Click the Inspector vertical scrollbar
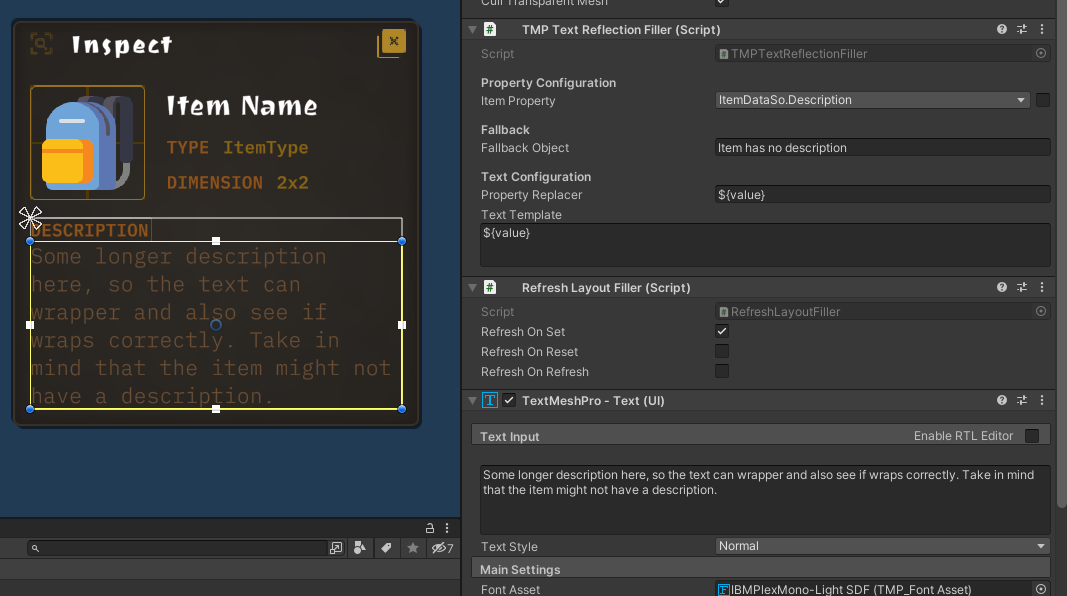The height and width of the screenshot is (596, 1067). click(x=1062, y=252)
